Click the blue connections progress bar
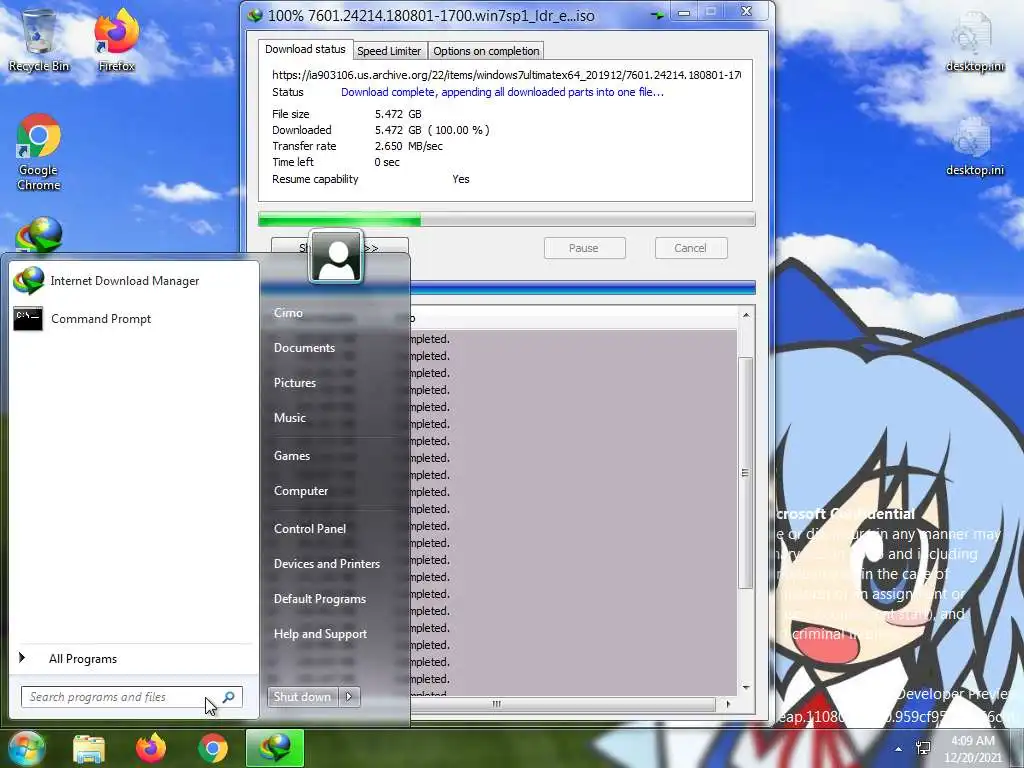This screenshot has height=768, width=1024. (583, 287)
